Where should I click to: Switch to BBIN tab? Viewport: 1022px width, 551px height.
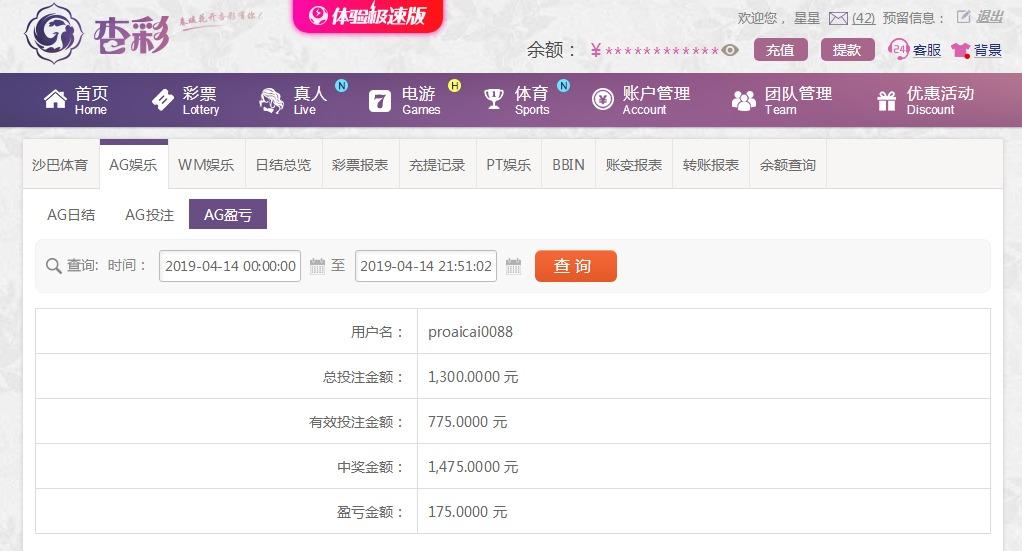pos(568,165)
